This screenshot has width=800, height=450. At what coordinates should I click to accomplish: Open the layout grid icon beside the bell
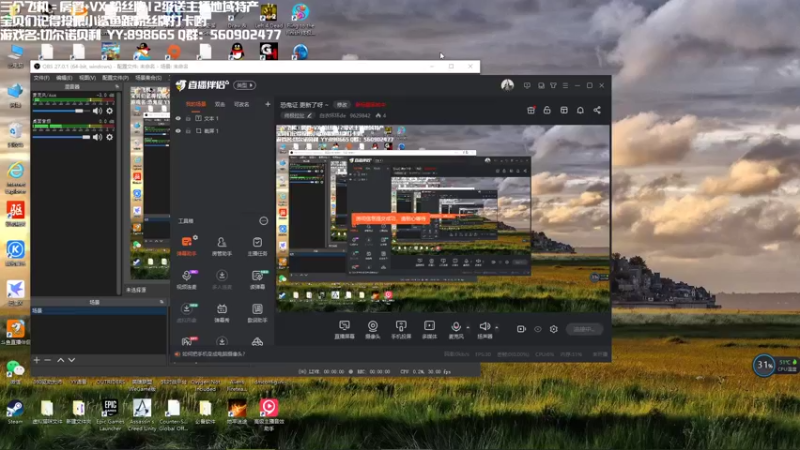[564, 110]
